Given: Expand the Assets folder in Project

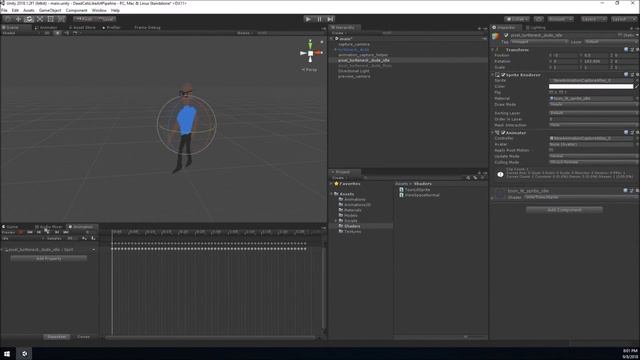Looking at the screenshot, I should [331, 194].
